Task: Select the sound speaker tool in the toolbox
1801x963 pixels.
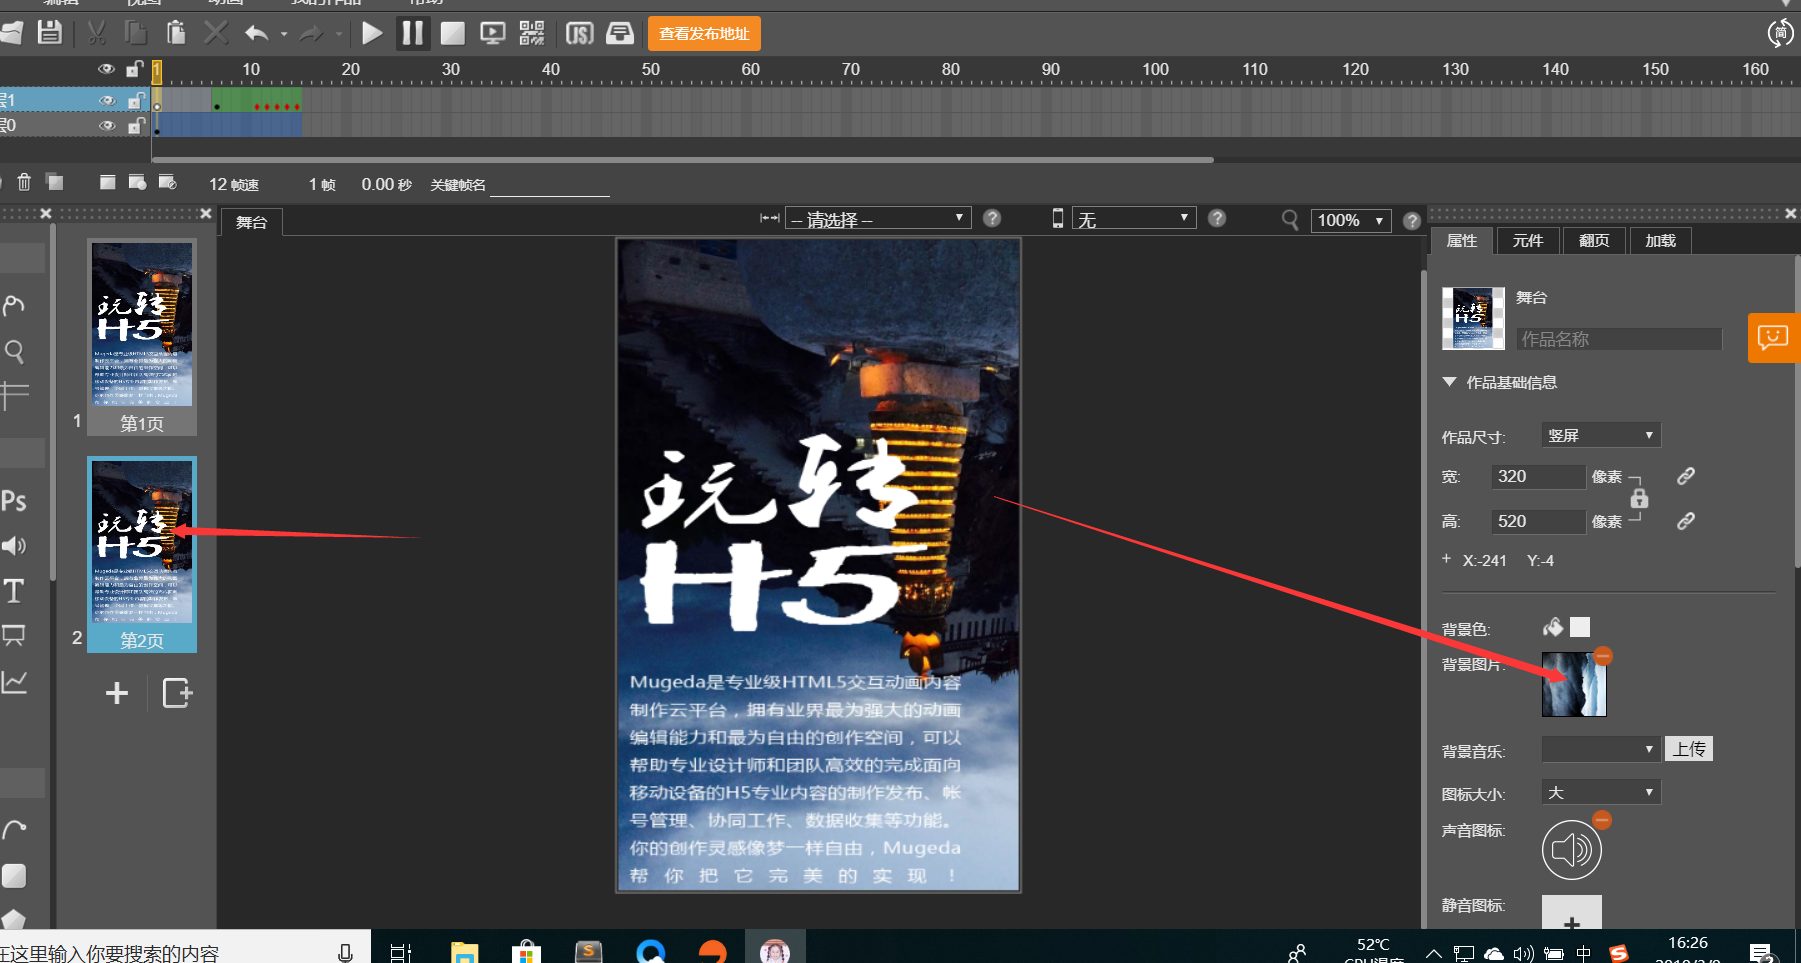Action: point(13,546)
